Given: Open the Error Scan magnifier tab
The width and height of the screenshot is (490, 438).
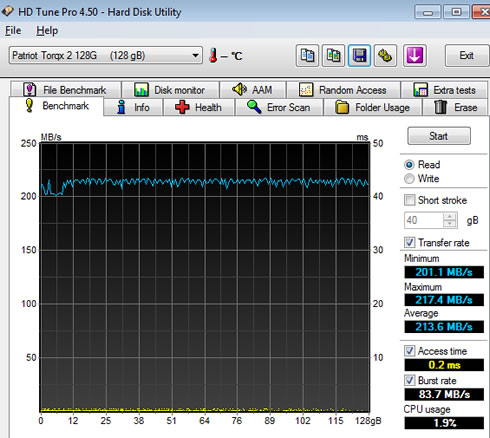Looking at the screenshot, I should tap(279, 107).
